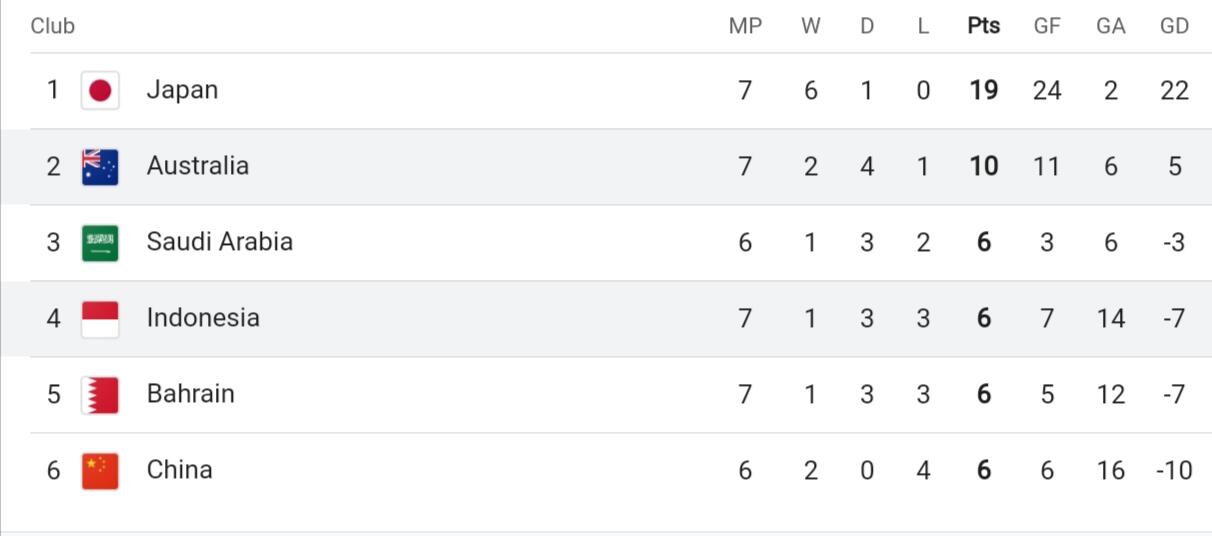The height and width of the screenshot is (536, 1212).
Task: Open the Bahrain team name
Action: [191, 394]
